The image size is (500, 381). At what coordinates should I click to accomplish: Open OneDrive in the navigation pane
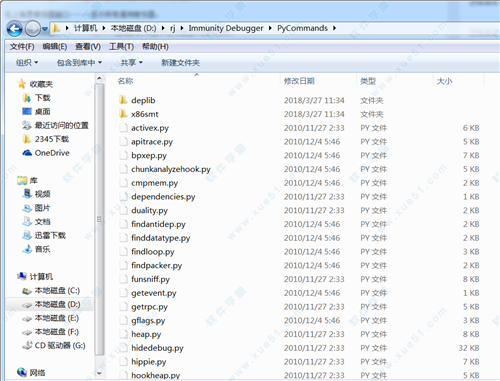point(46,153)
